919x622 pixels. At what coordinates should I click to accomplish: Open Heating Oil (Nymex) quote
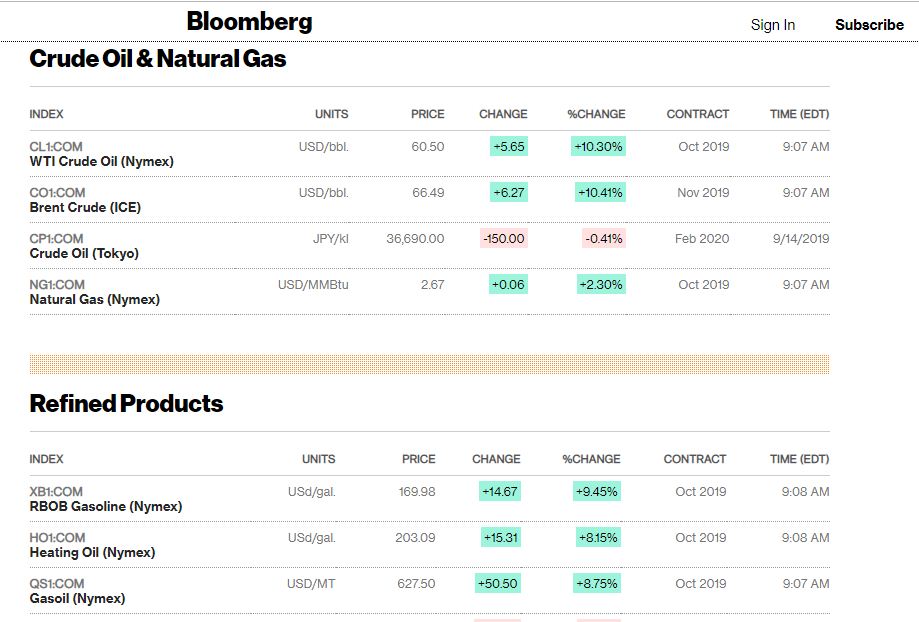[92, 552]
